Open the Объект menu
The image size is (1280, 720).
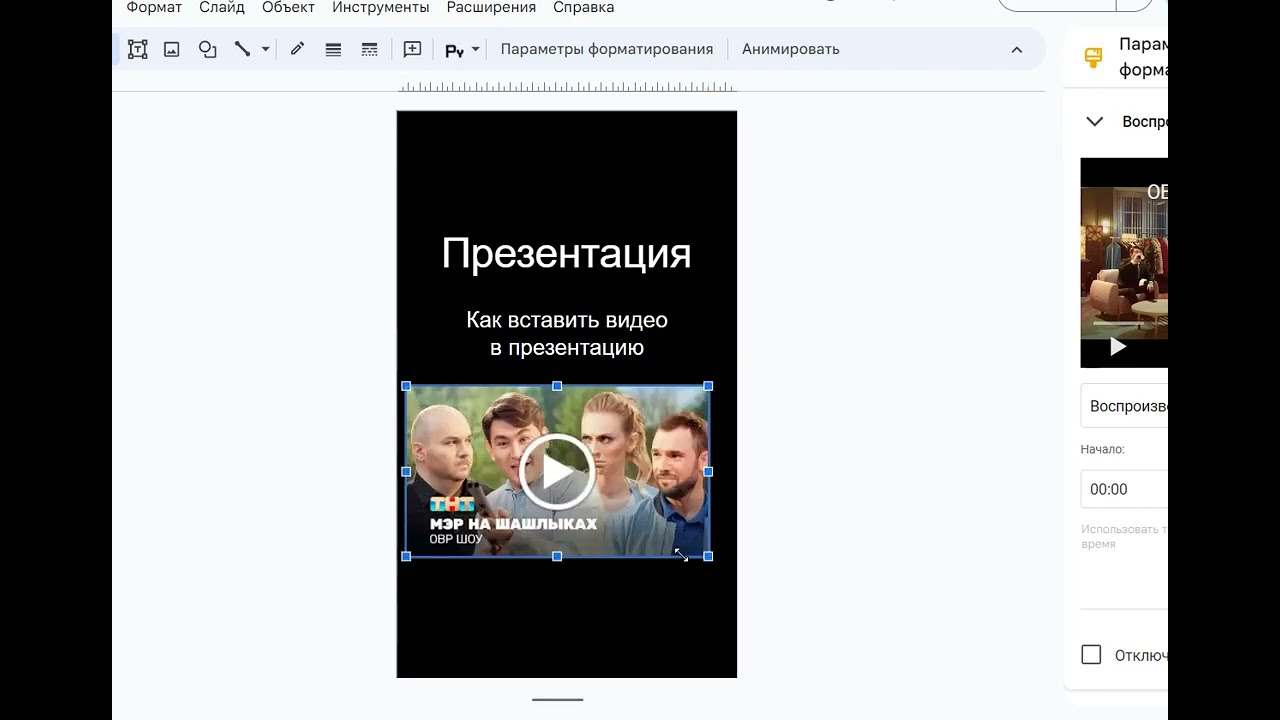point(288,8)
